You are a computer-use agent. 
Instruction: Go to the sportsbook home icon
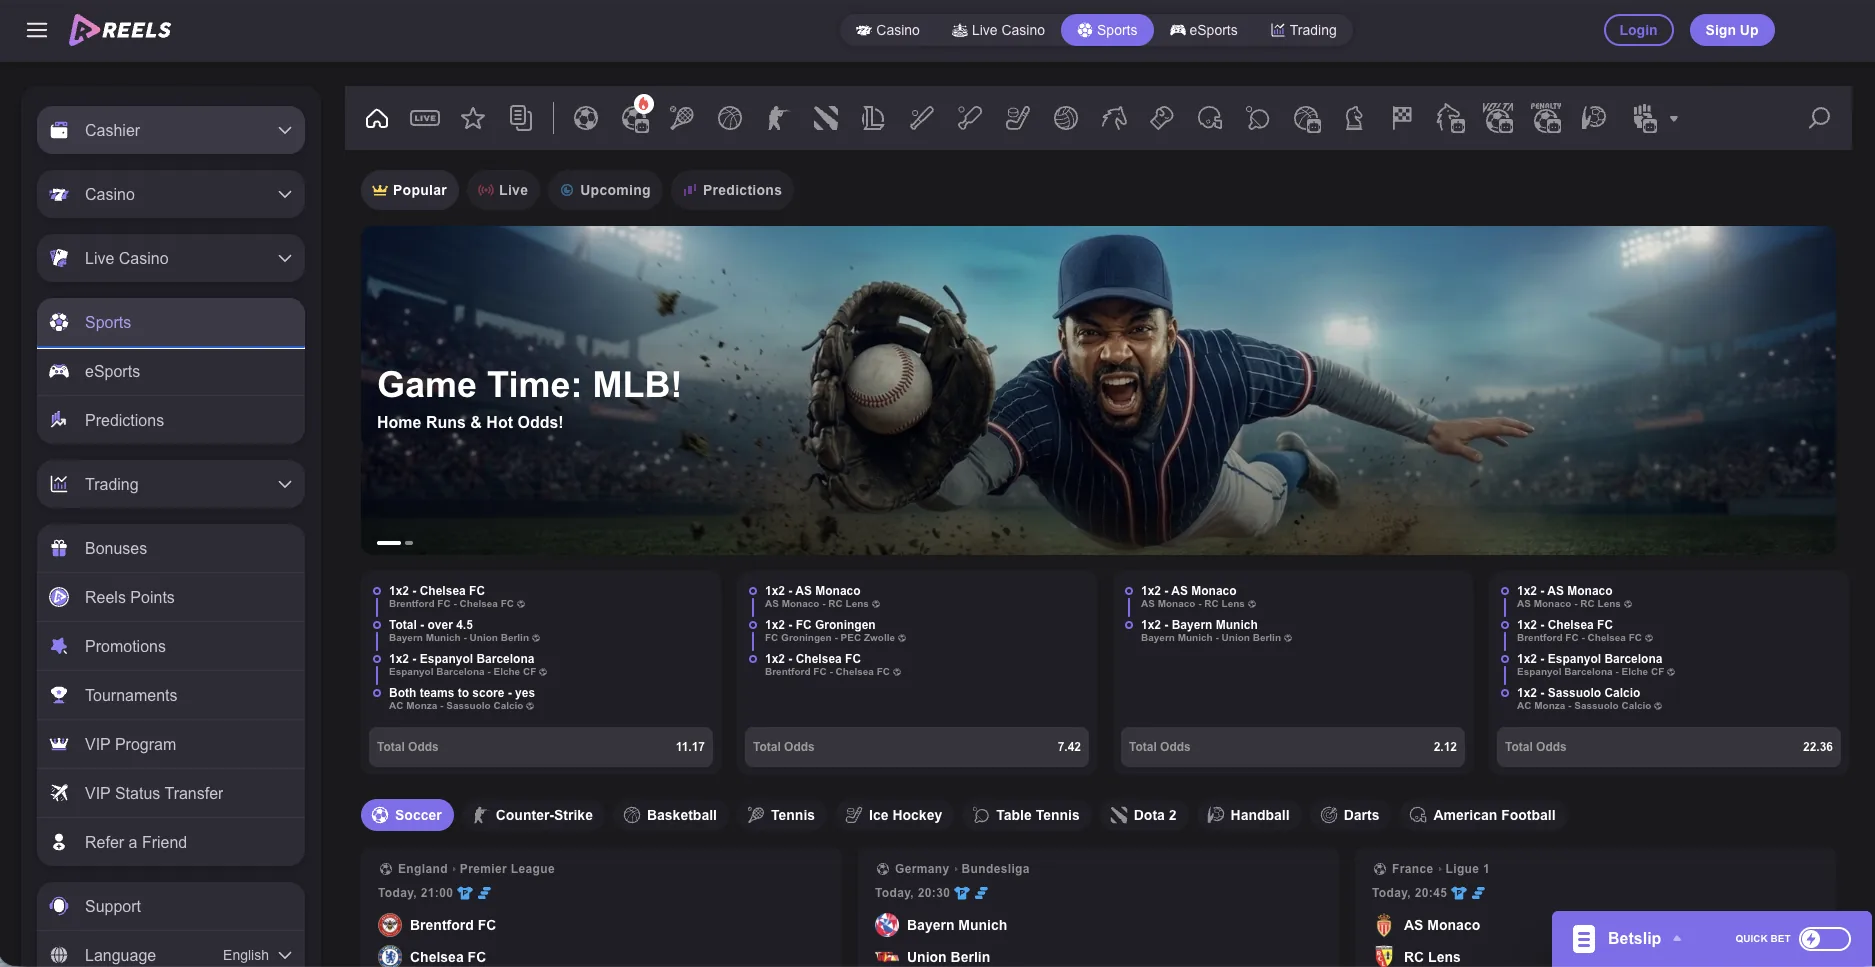(x=377, y=118)
